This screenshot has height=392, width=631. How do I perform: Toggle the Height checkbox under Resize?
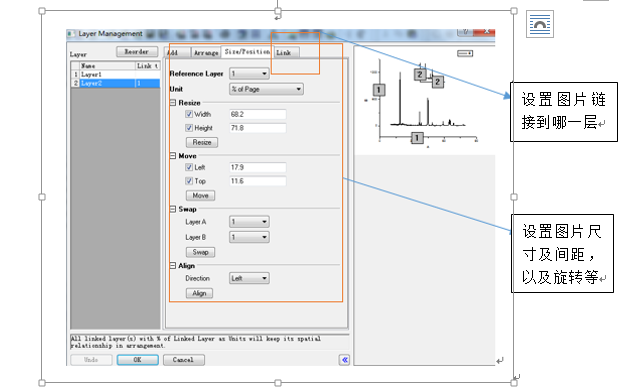[x=189, y=128]
